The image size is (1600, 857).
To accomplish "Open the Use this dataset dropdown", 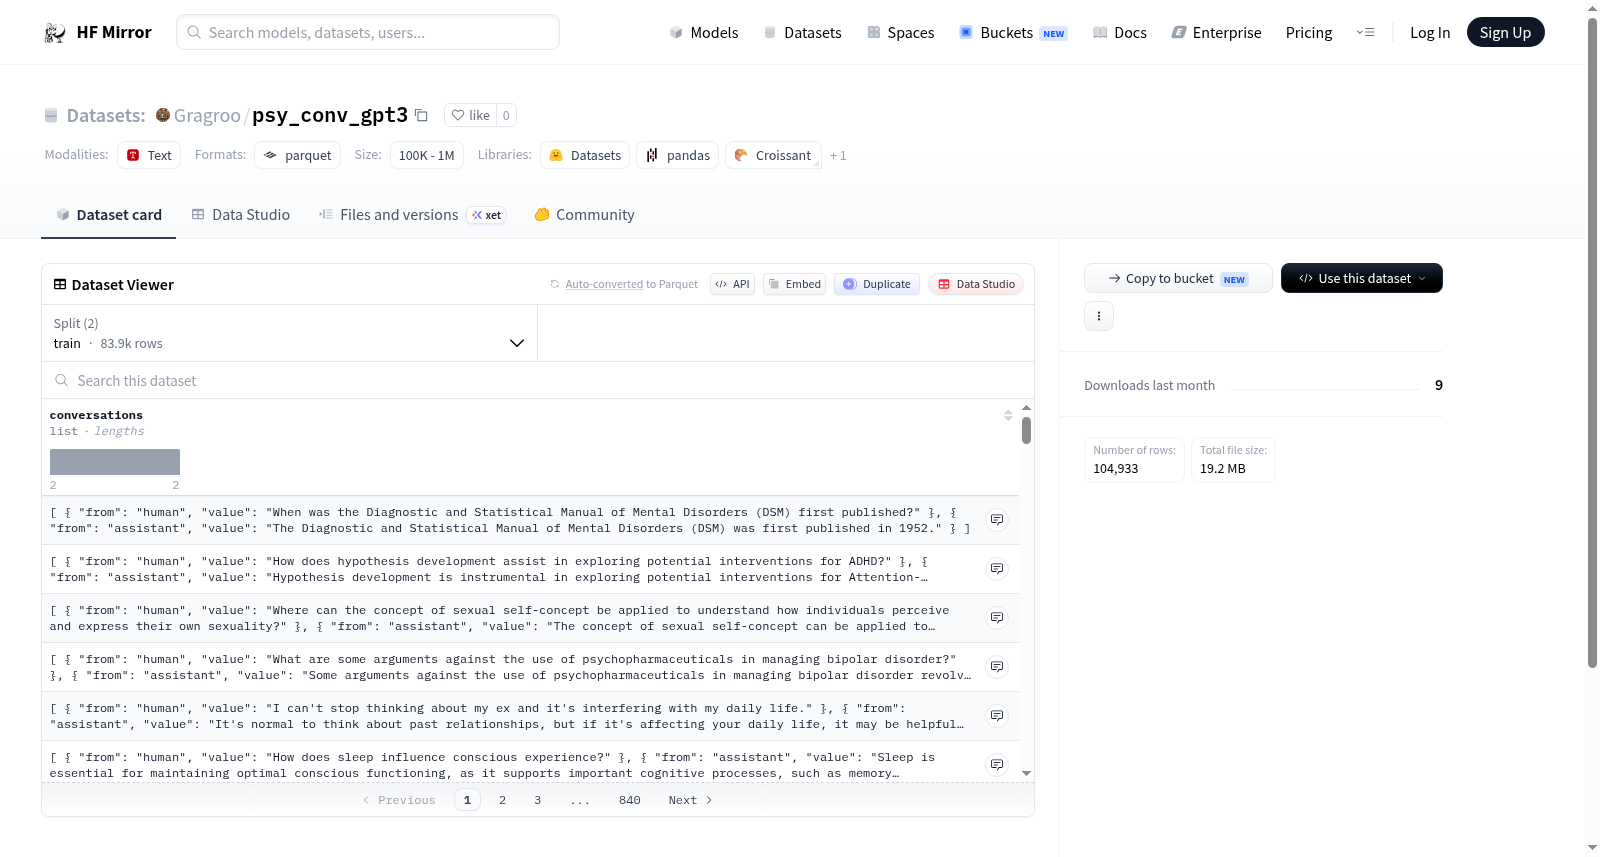I will [x=1362, y=278].
